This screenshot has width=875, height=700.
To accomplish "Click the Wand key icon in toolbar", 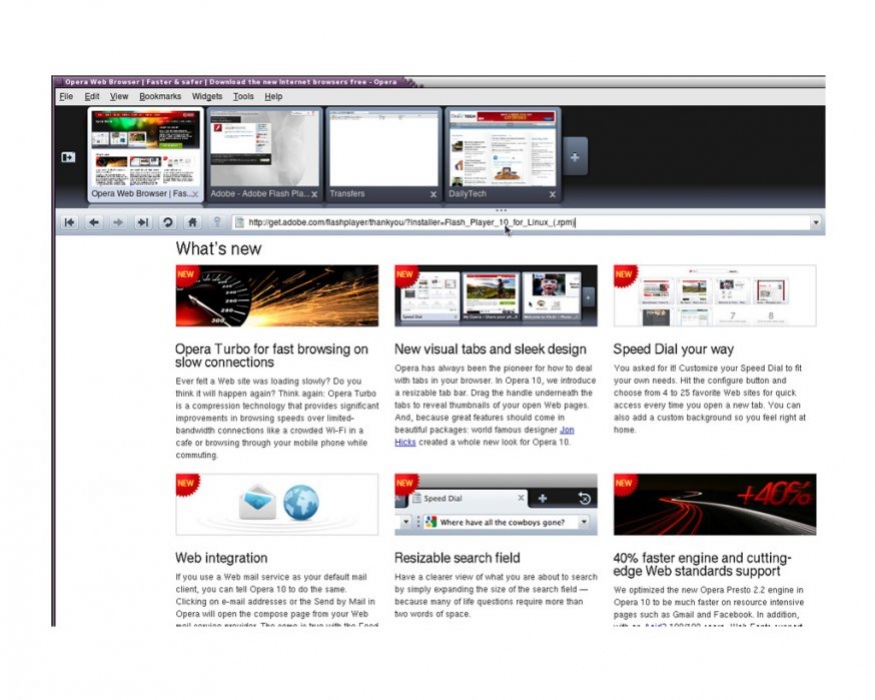I will coord(216,223).
